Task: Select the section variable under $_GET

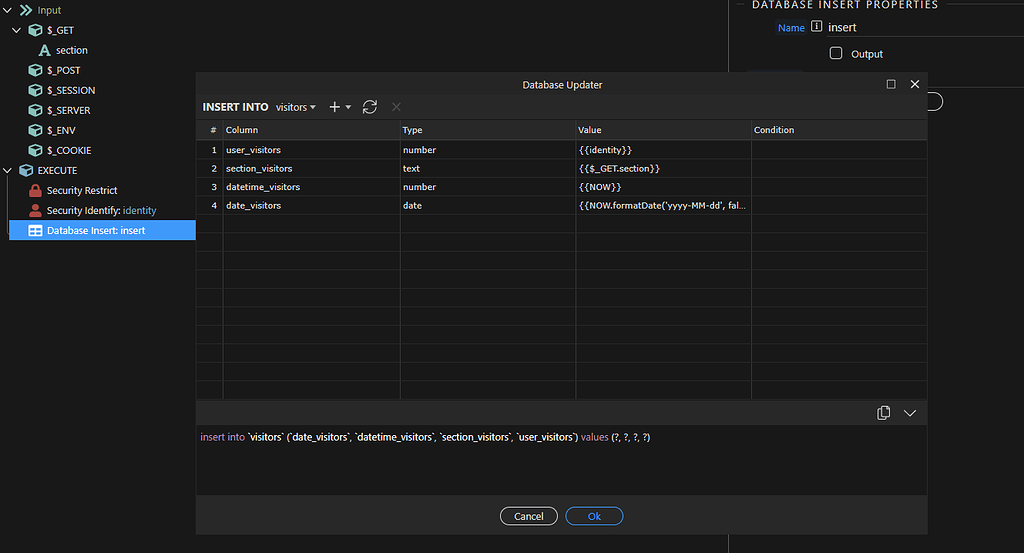Action: click(x=72, y=50)
